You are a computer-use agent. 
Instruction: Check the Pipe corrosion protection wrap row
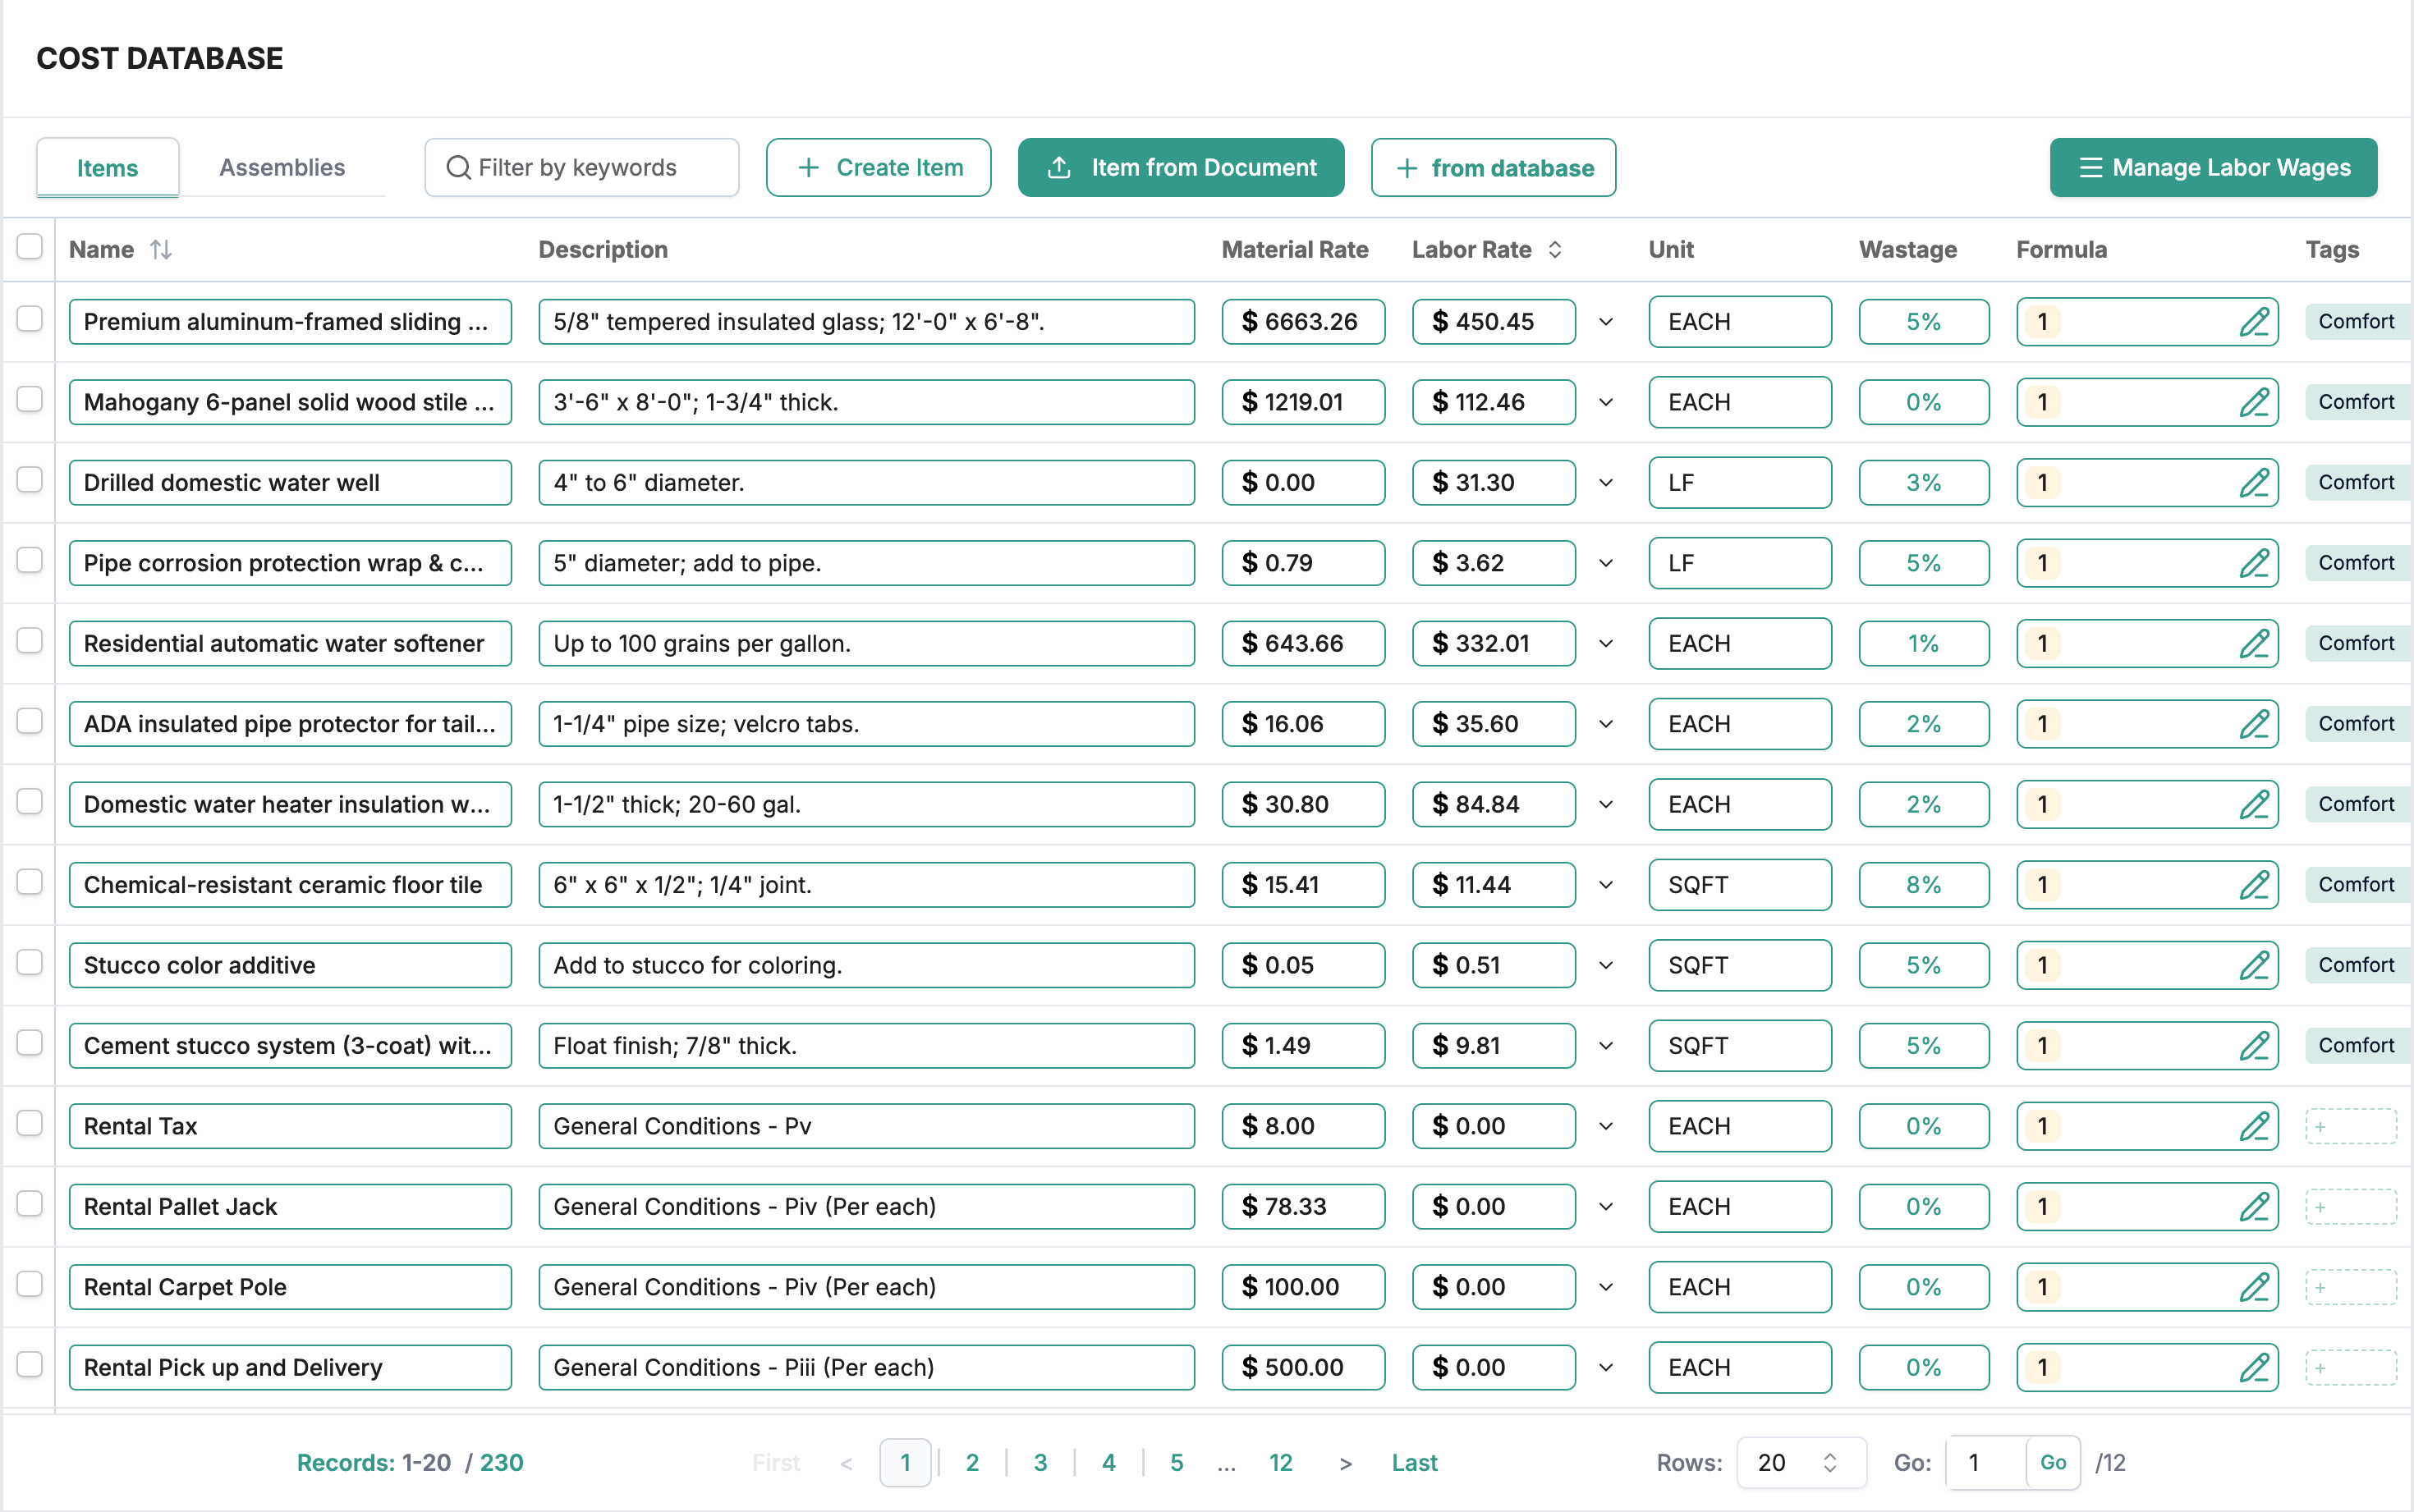(x=30, y=560)
